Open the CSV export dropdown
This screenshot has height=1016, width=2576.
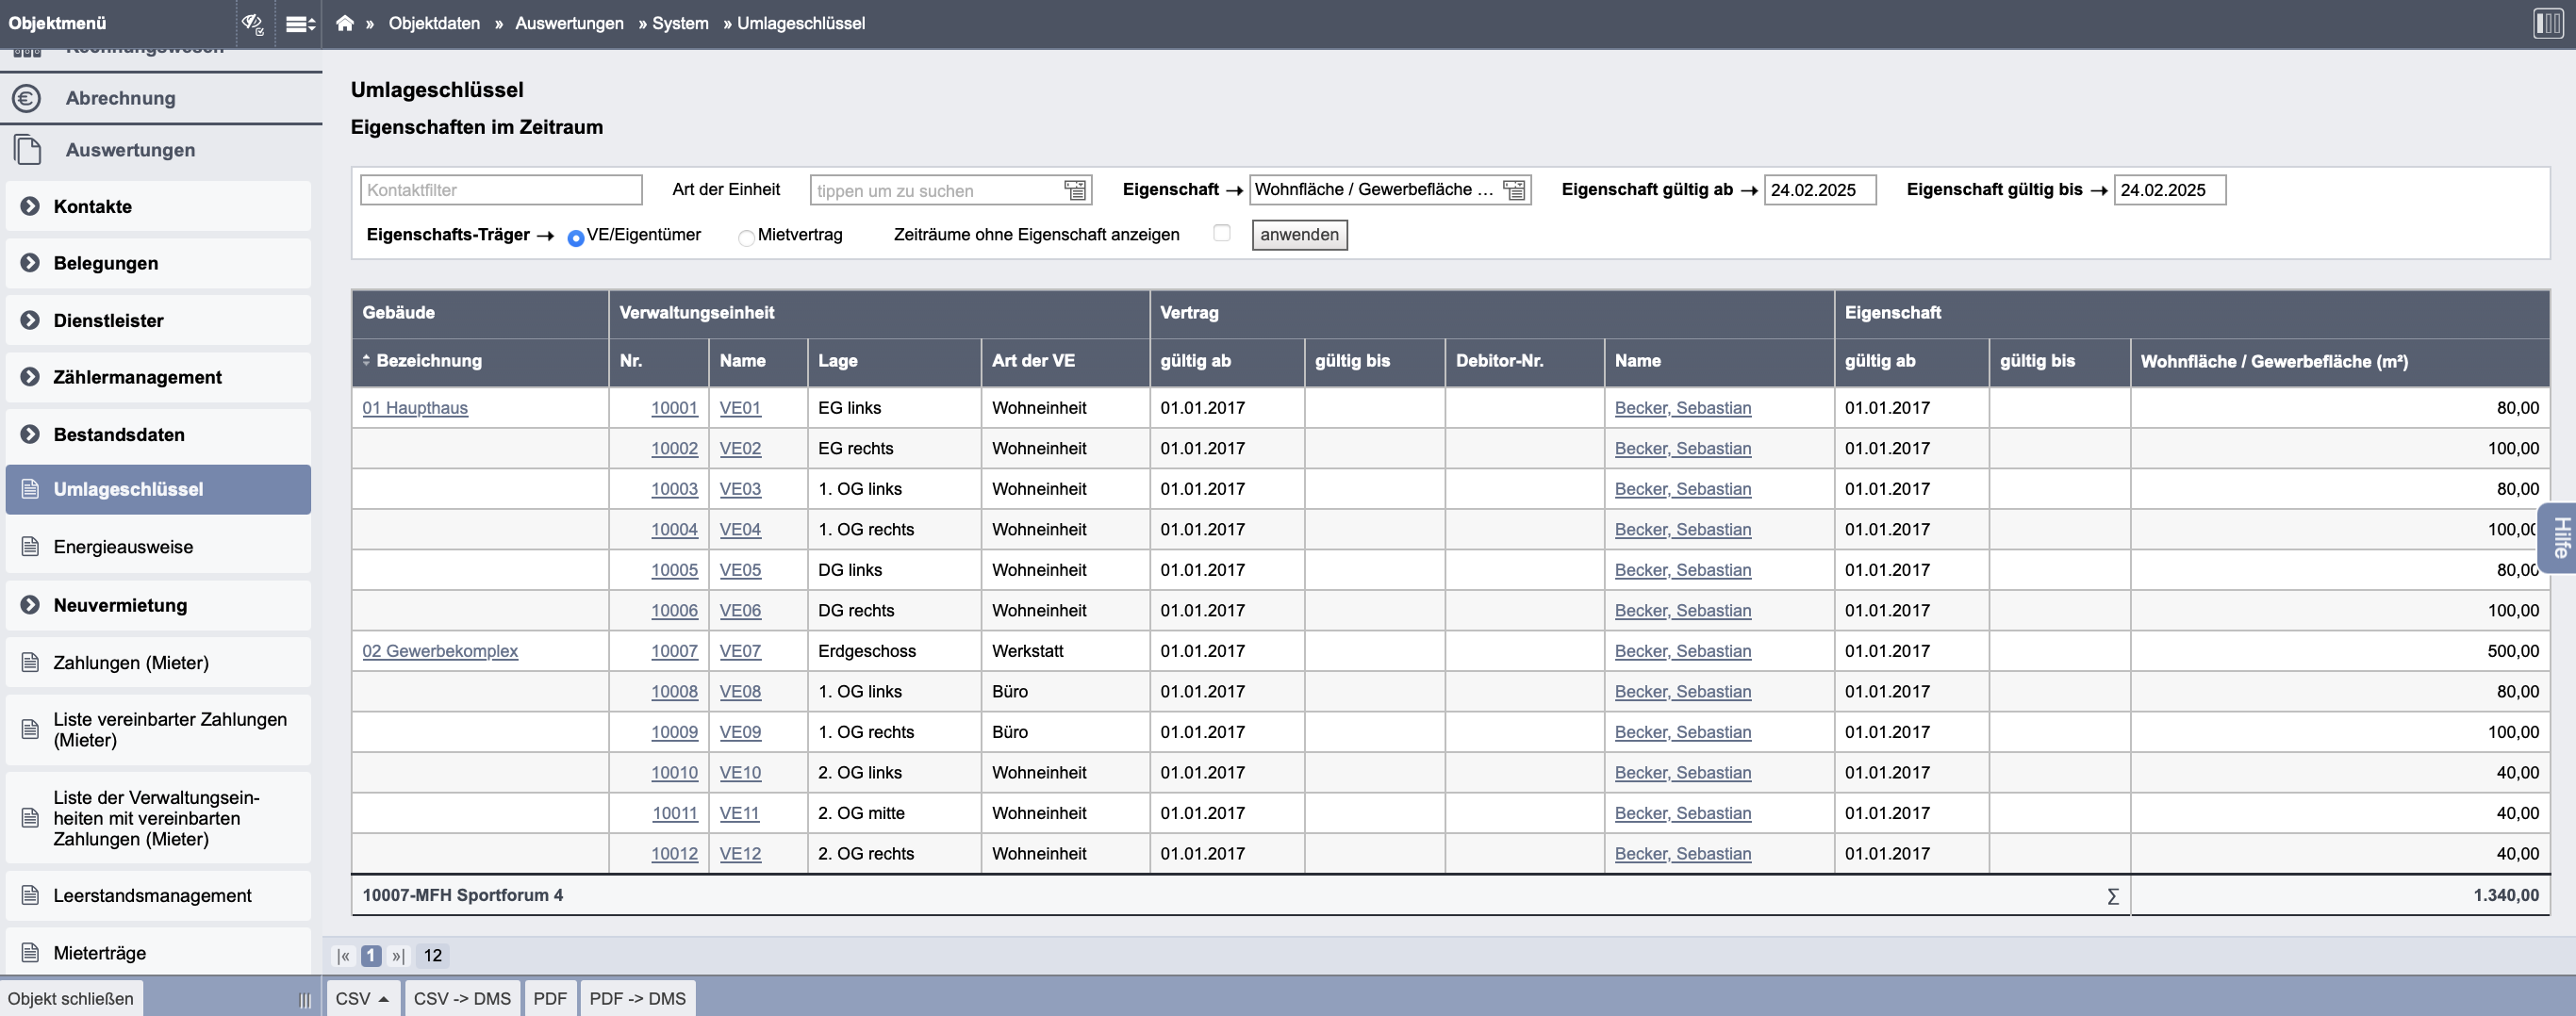click(x=362, y=998)
